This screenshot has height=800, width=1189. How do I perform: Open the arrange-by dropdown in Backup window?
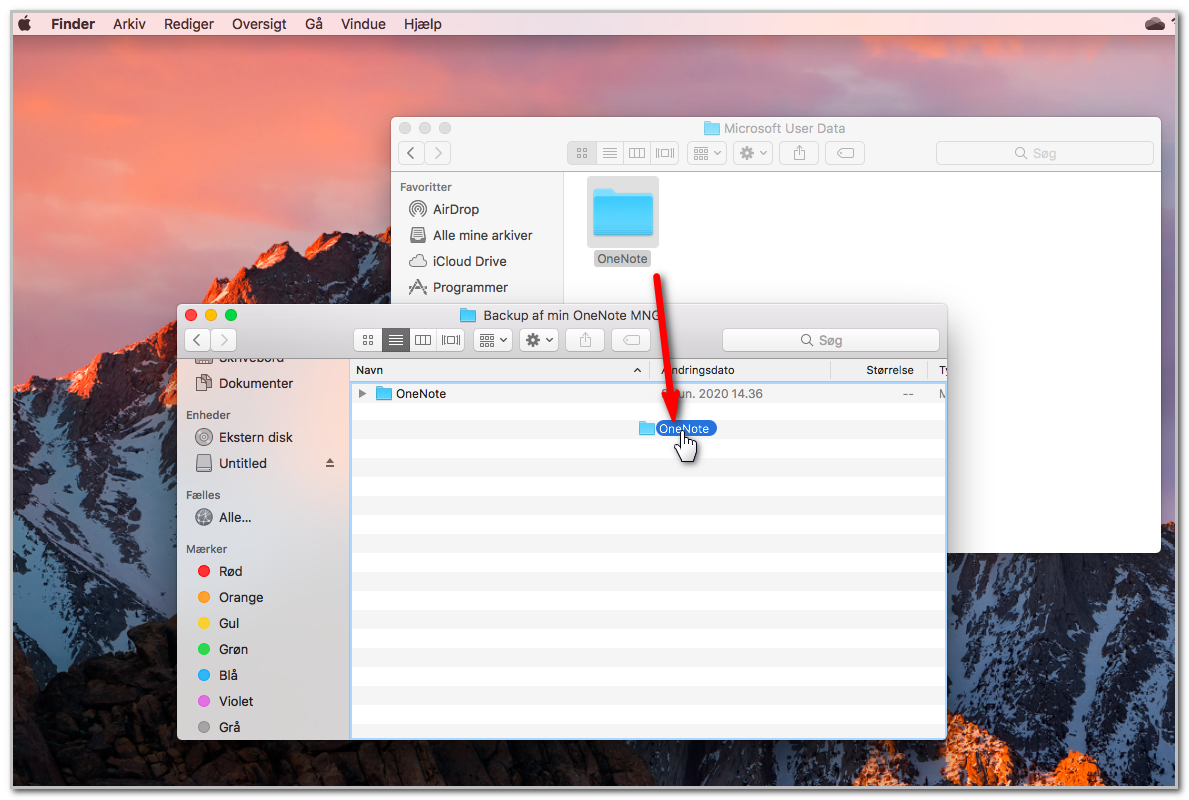tap(493, 340)
